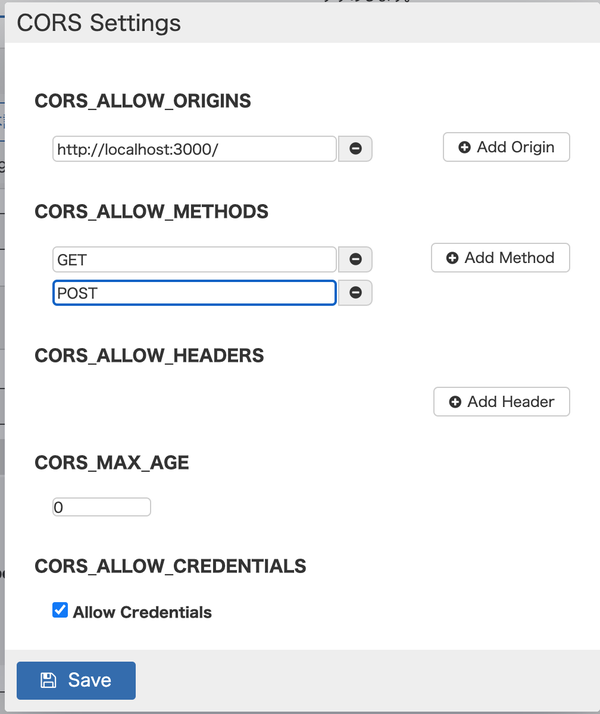
Task: Click the CORS Settings dialog title
Action: [x=99, y=23]
